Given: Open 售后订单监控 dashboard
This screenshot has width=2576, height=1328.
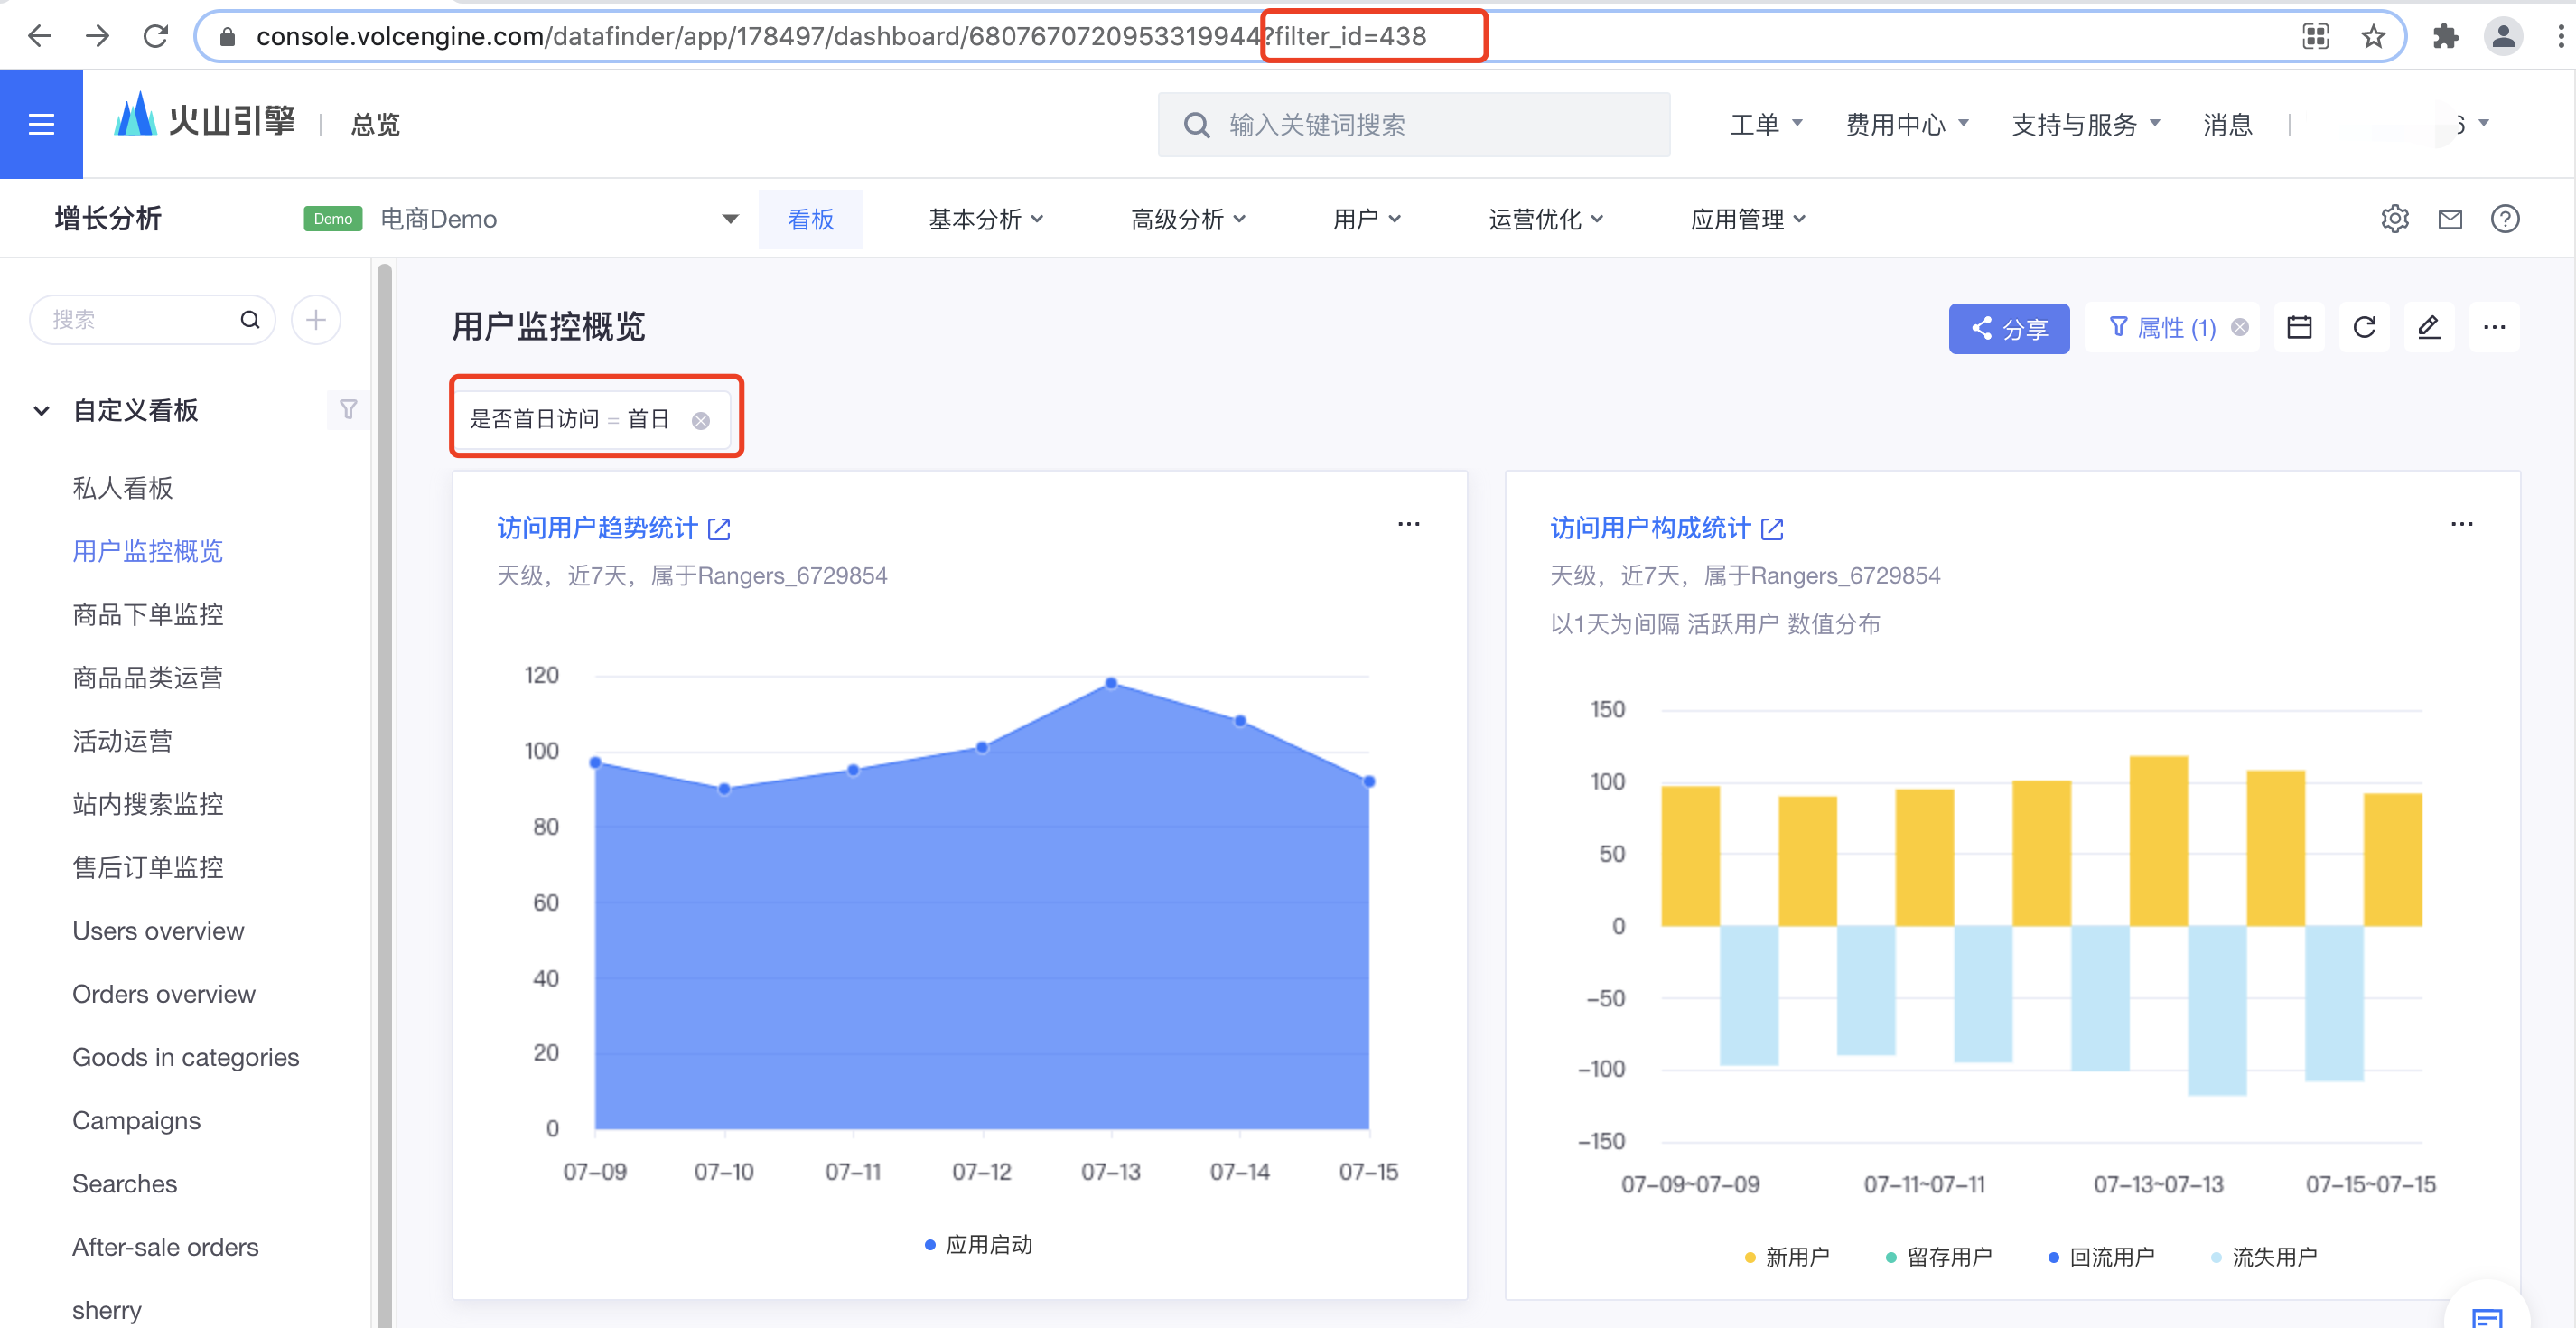Looking at the screenshot, I should coord(148,866).
